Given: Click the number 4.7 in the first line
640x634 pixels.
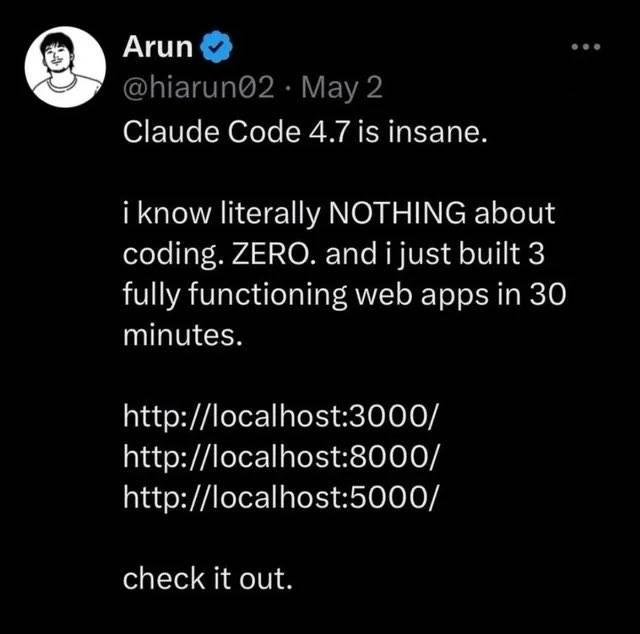Looking at the screenshot, I should click(329, 132).
